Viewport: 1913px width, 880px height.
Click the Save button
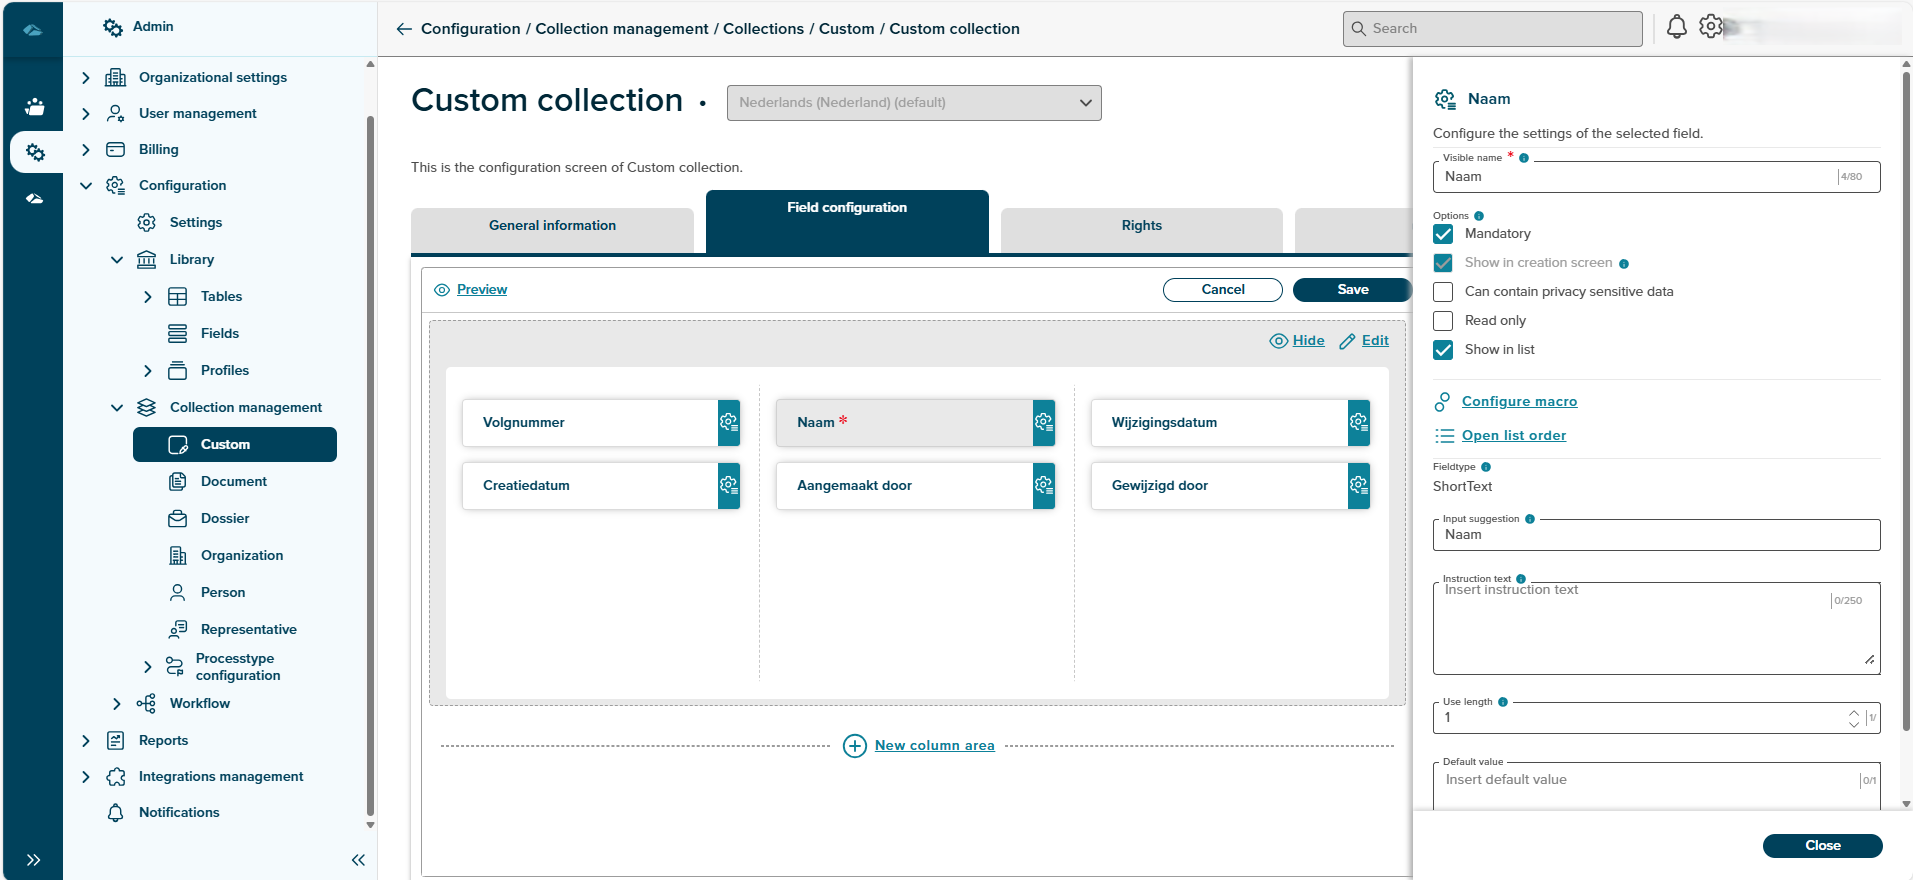pos(1352,290)
